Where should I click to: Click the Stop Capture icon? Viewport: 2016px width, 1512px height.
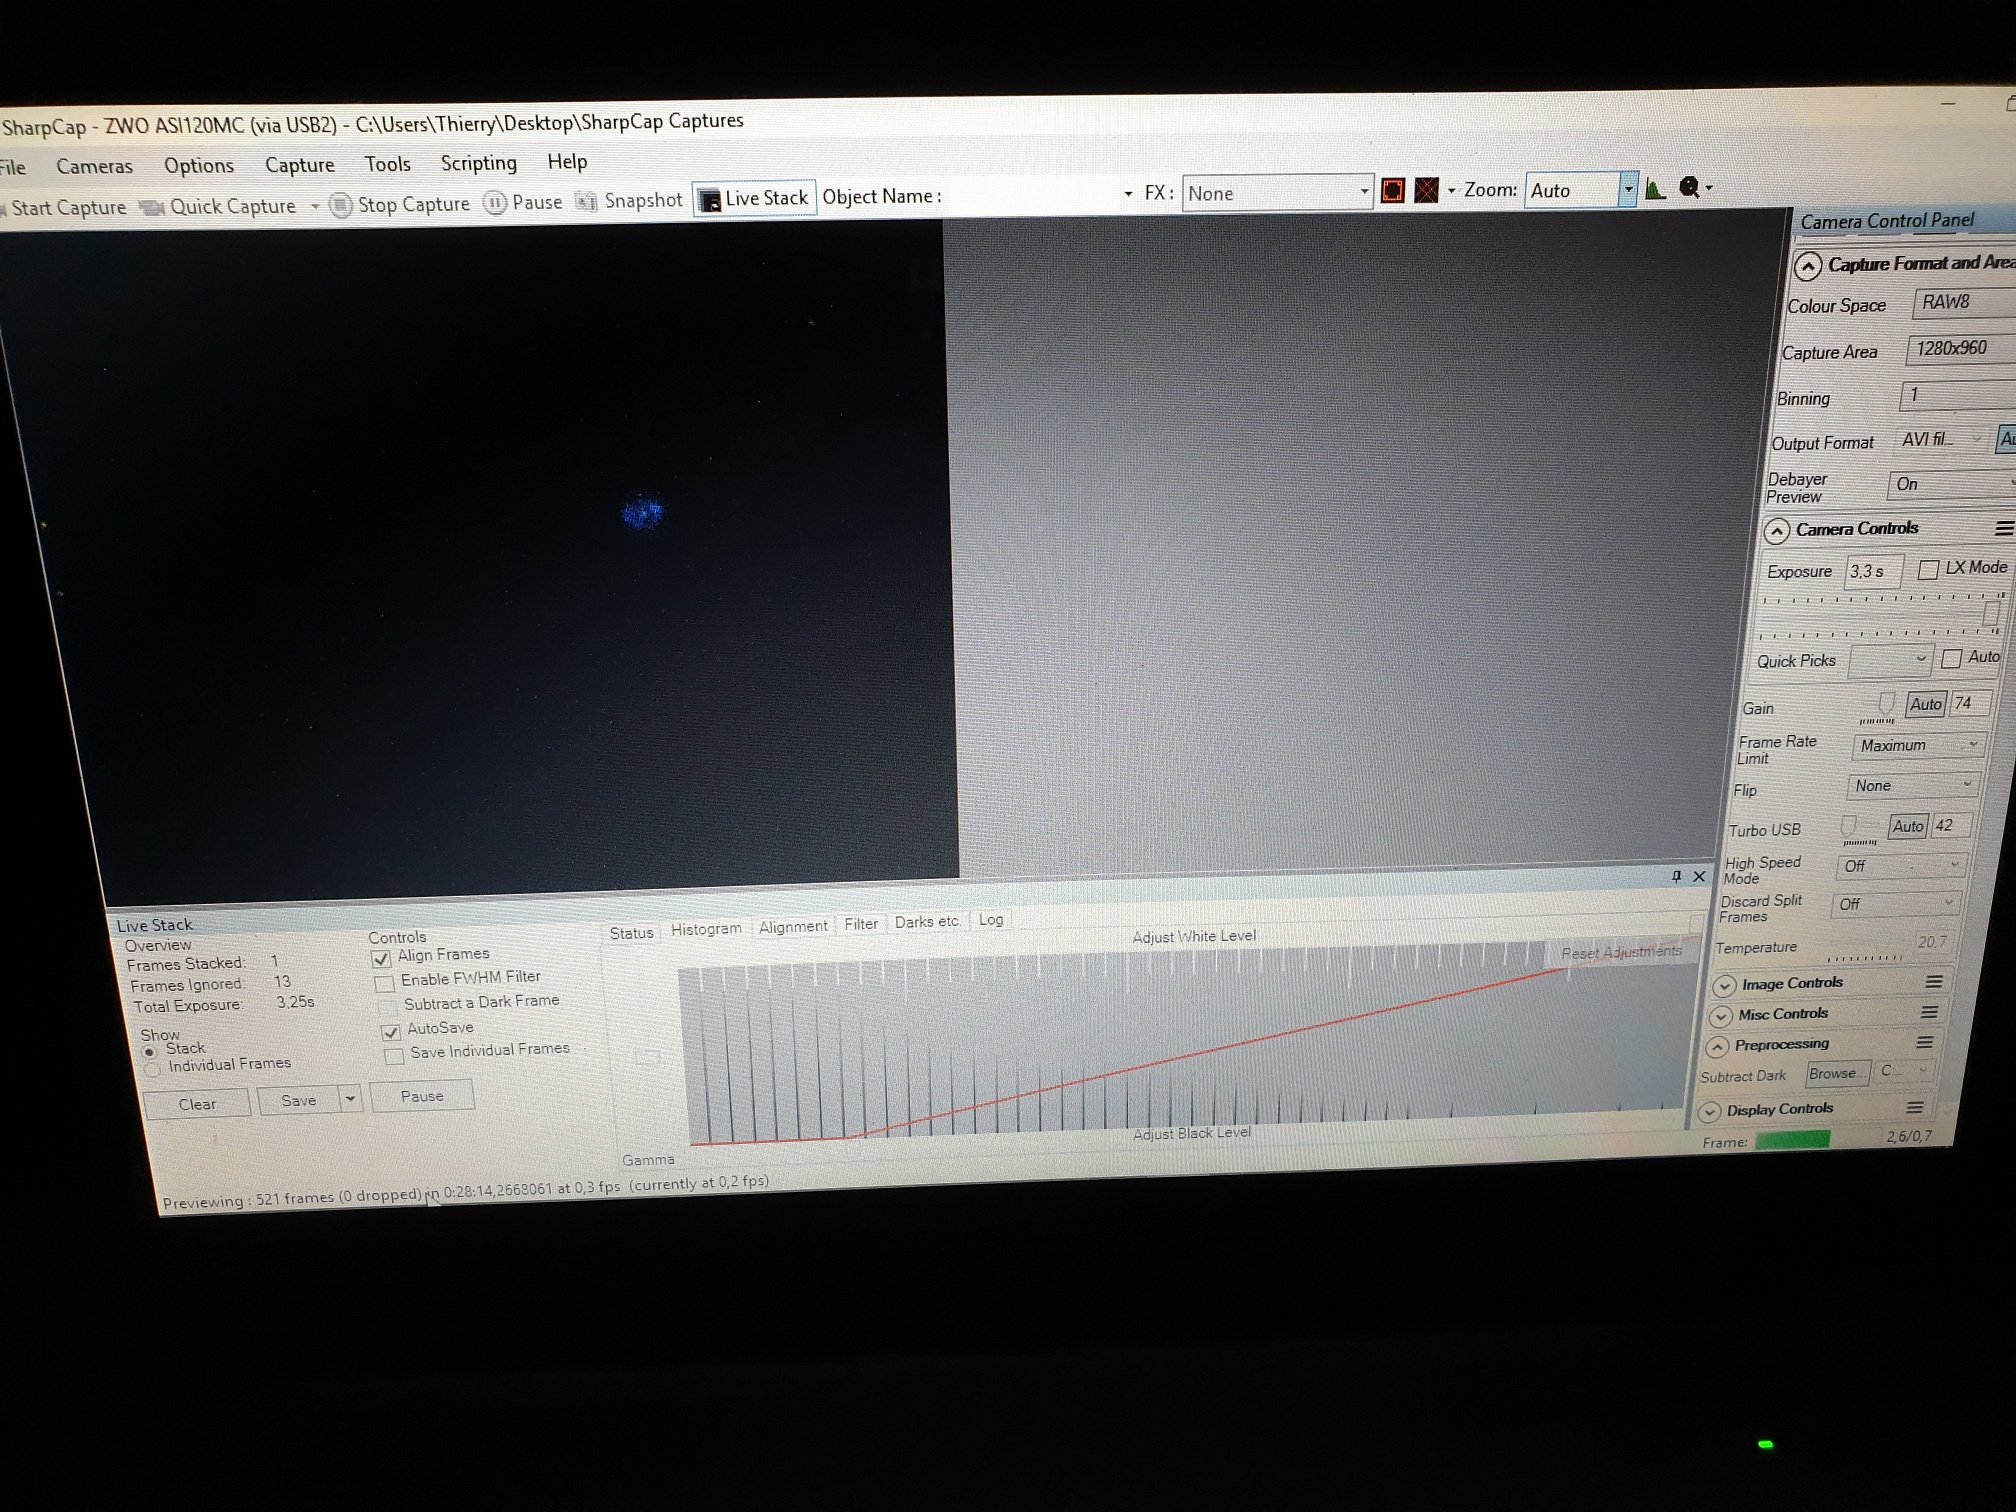[341, 205]
